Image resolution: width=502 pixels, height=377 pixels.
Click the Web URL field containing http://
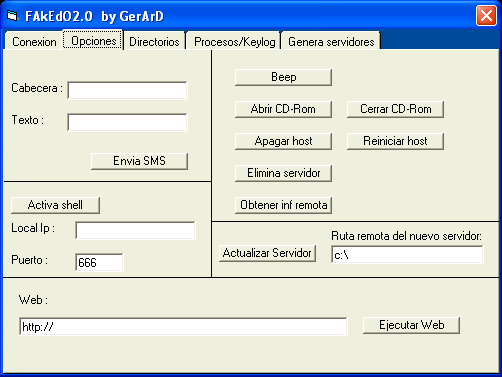[x=183, y=327]
